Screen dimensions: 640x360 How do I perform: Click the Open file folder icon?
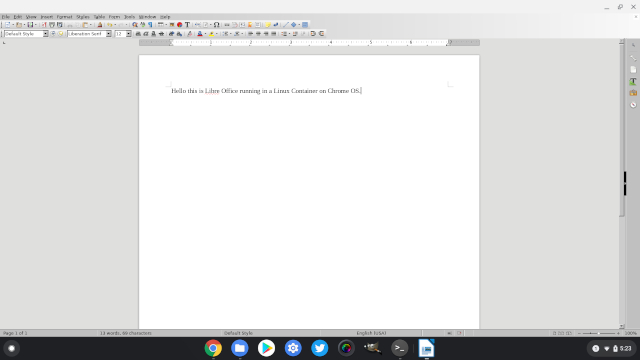pyautogui.click(x=19, y=24)
